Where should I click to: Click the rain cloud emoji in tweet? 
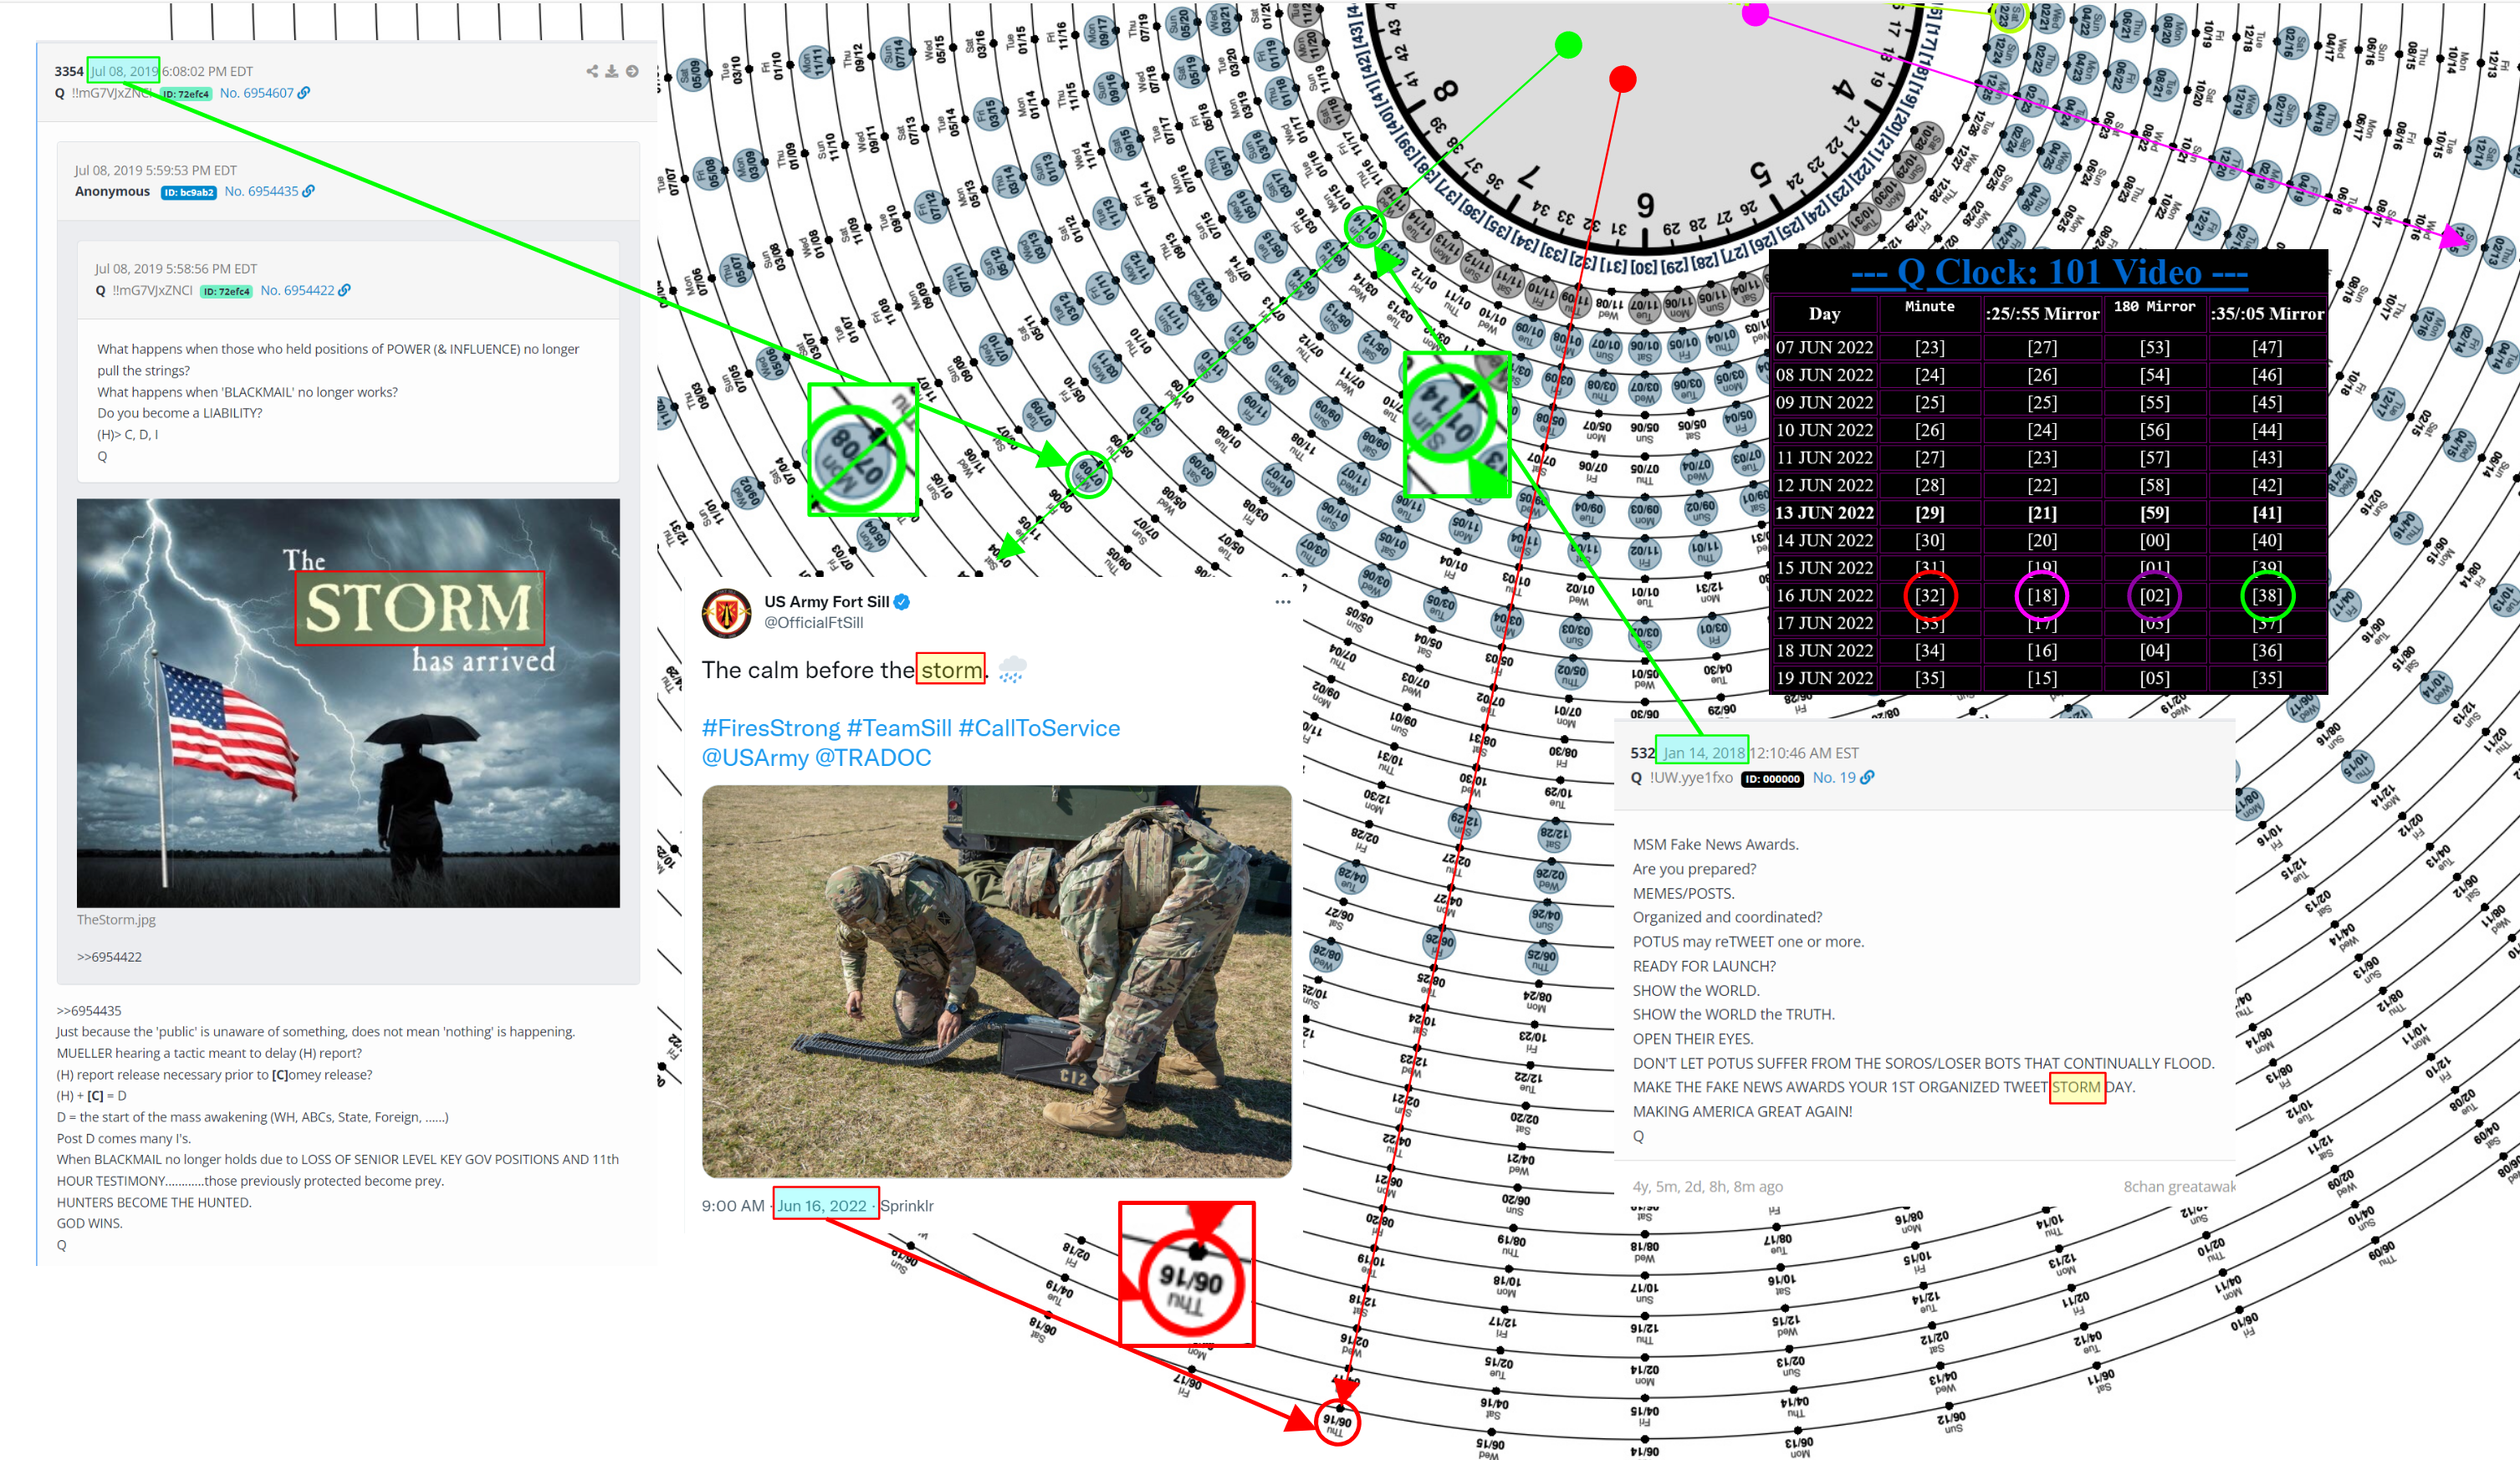coord(1012,669)
